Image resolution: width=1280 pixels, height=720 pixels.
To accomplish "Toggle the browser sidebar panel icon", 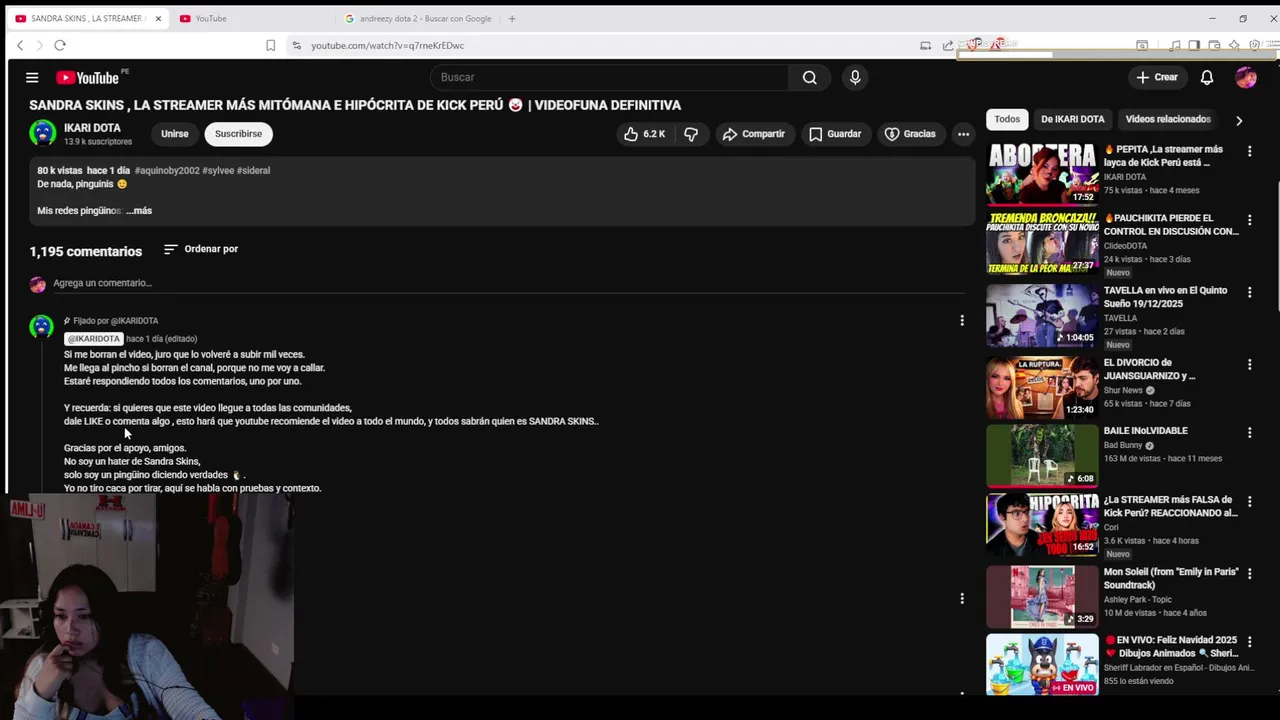I will [x=1194, y=45].
